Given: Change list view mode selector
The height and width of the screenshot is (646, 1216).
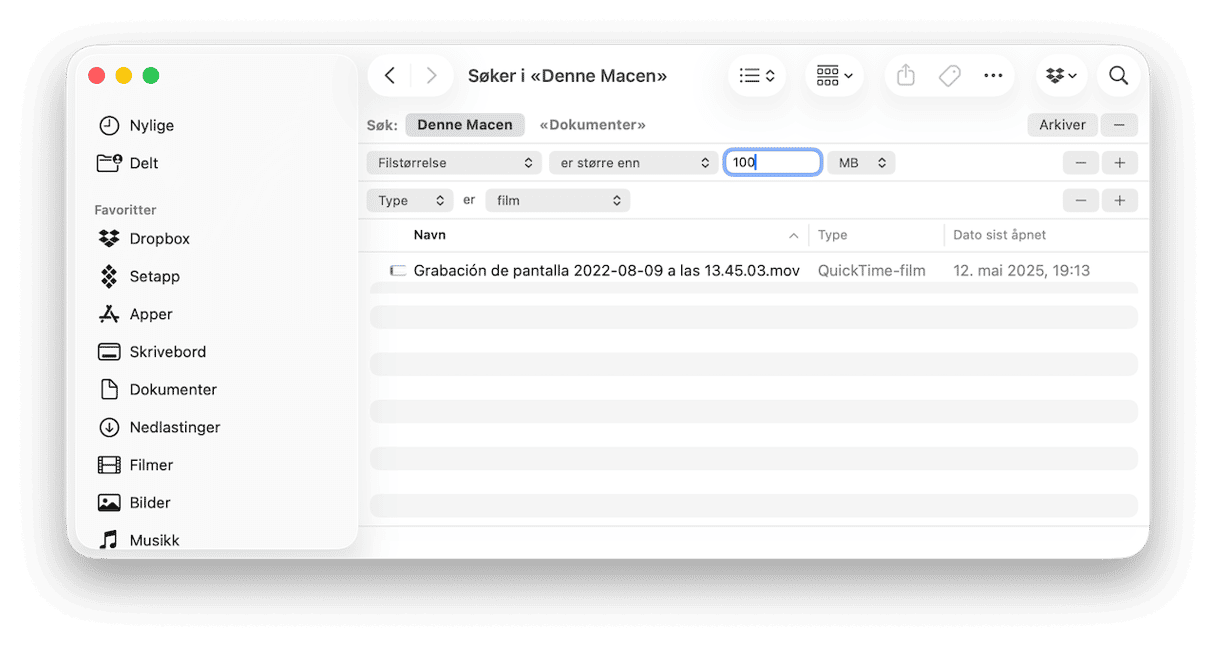Looking at the screenshot, I should 757,76.
